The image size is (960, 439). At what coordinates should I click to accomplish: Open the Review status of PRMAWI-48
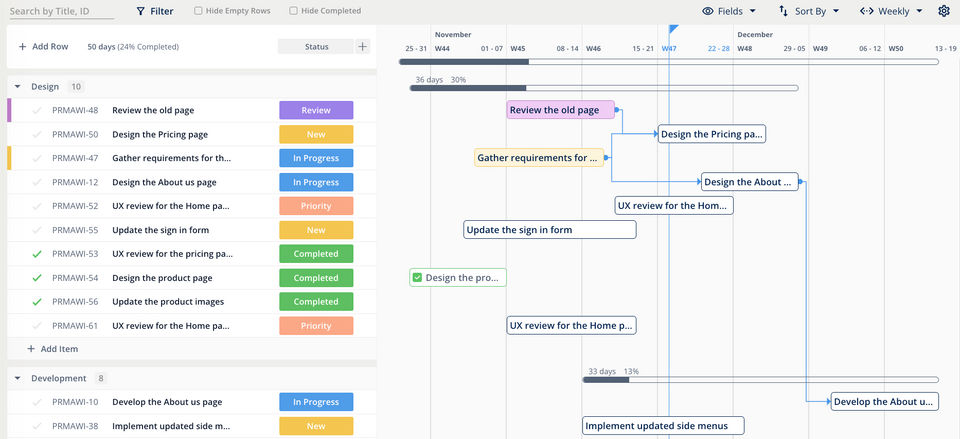point(316,110)
